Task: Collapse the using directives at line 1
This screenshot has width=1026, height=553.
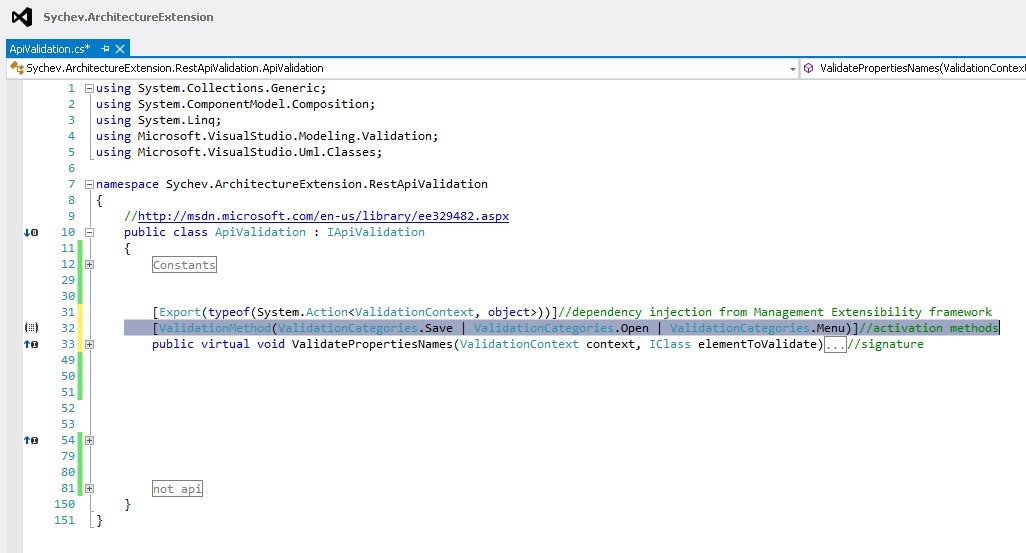Action: (x=89, y=88)
